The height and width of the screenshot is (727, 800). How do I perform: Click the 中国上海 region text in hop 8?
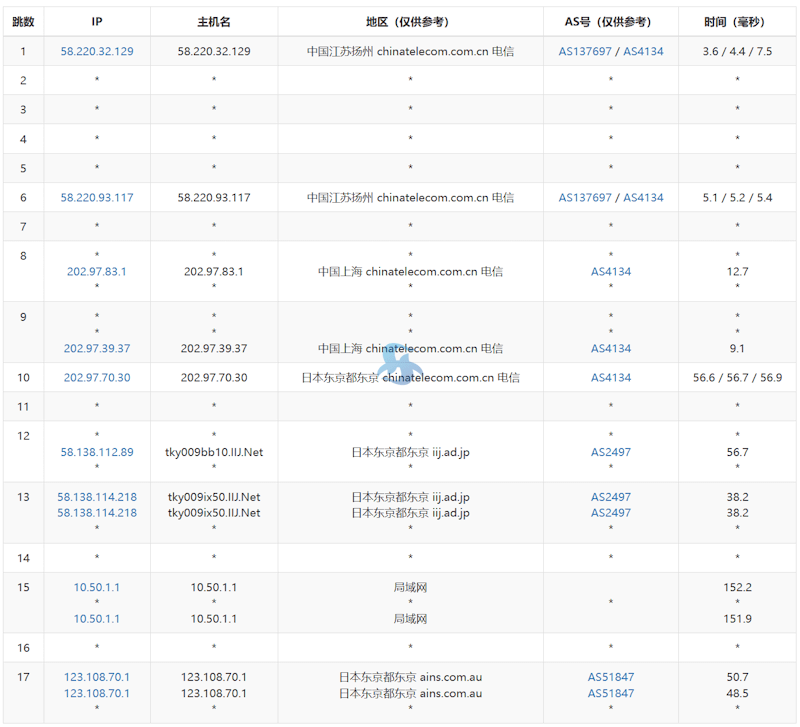click(x=340, y=272)
